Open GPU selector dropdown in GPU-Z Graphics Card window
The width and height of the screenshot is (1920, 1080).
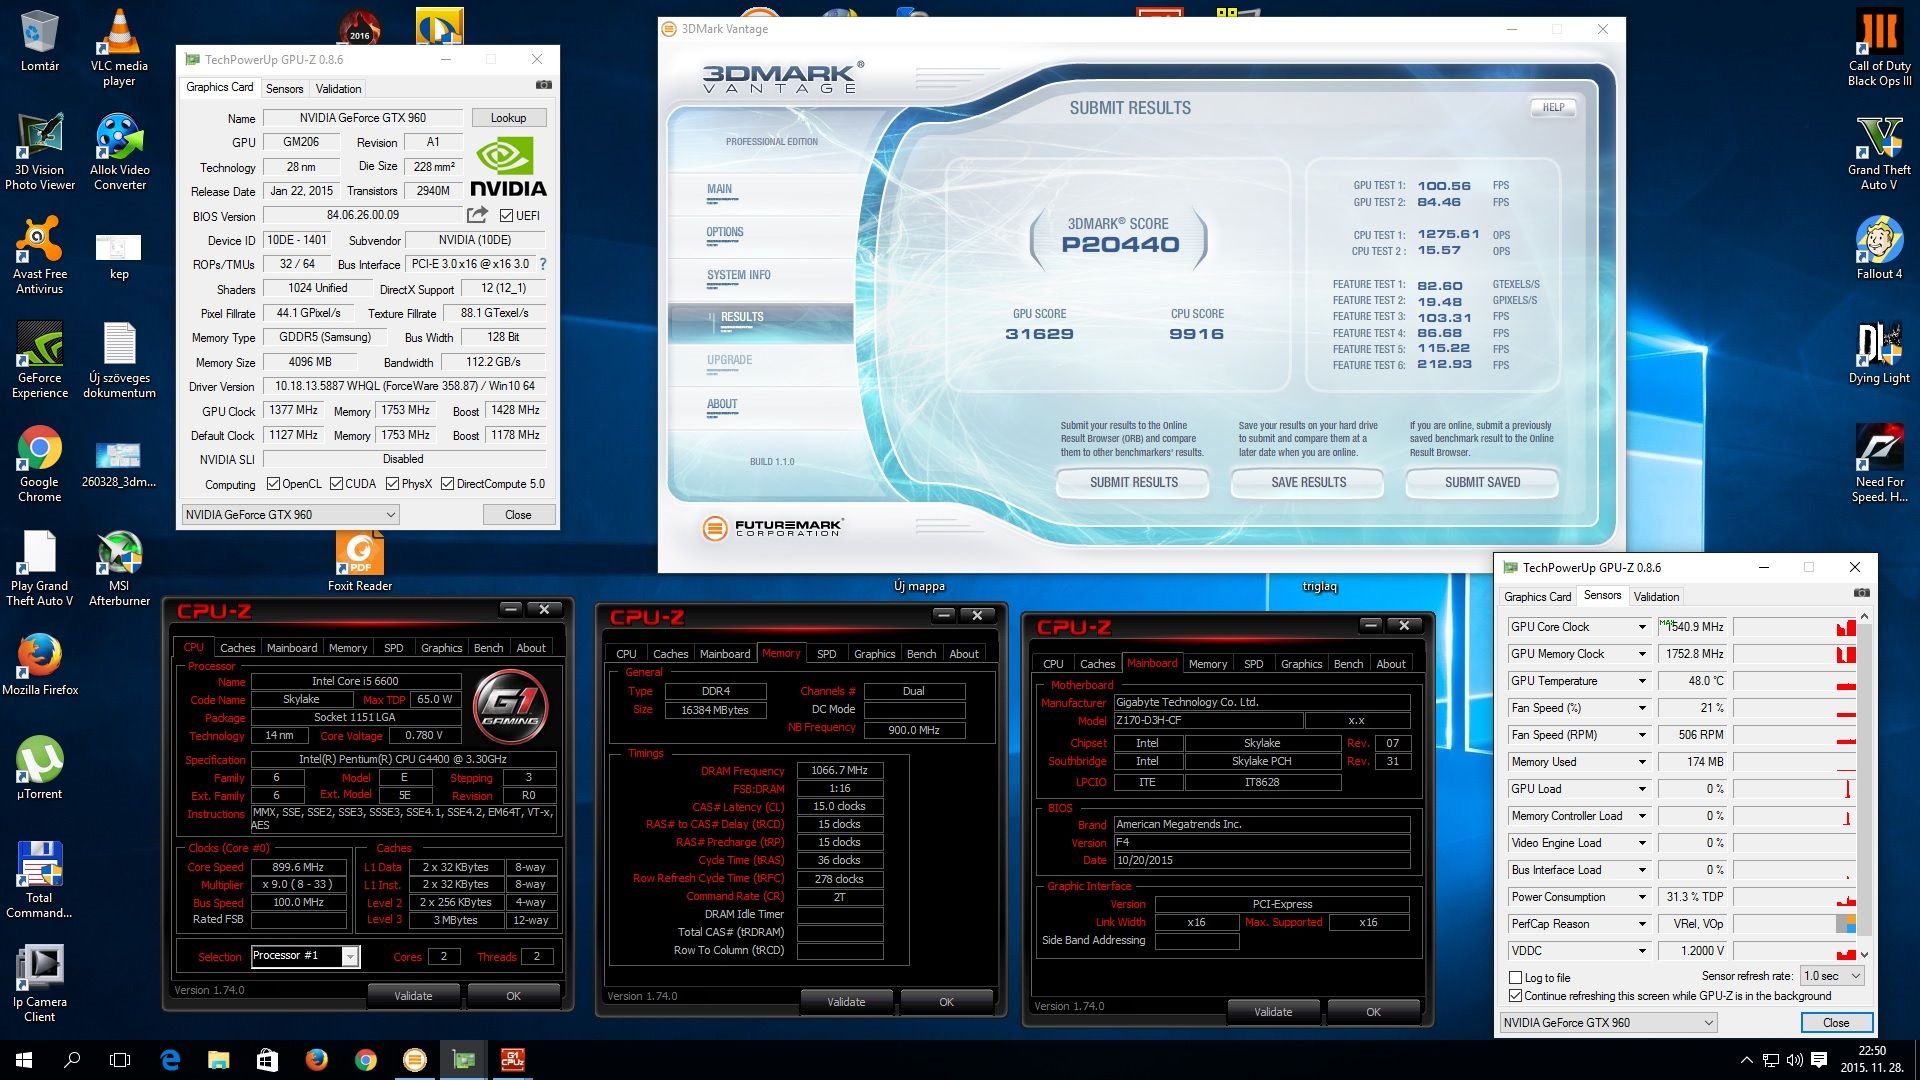tap(290, 514)
